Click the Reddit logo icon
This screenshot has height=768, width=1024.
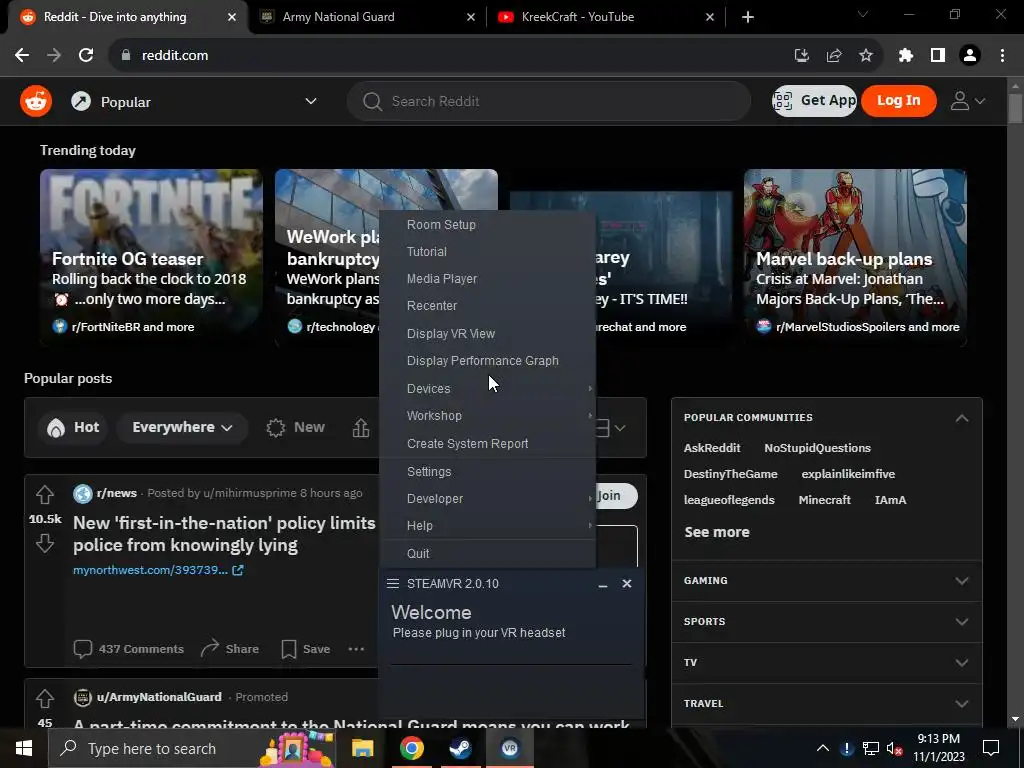point(36,101)
